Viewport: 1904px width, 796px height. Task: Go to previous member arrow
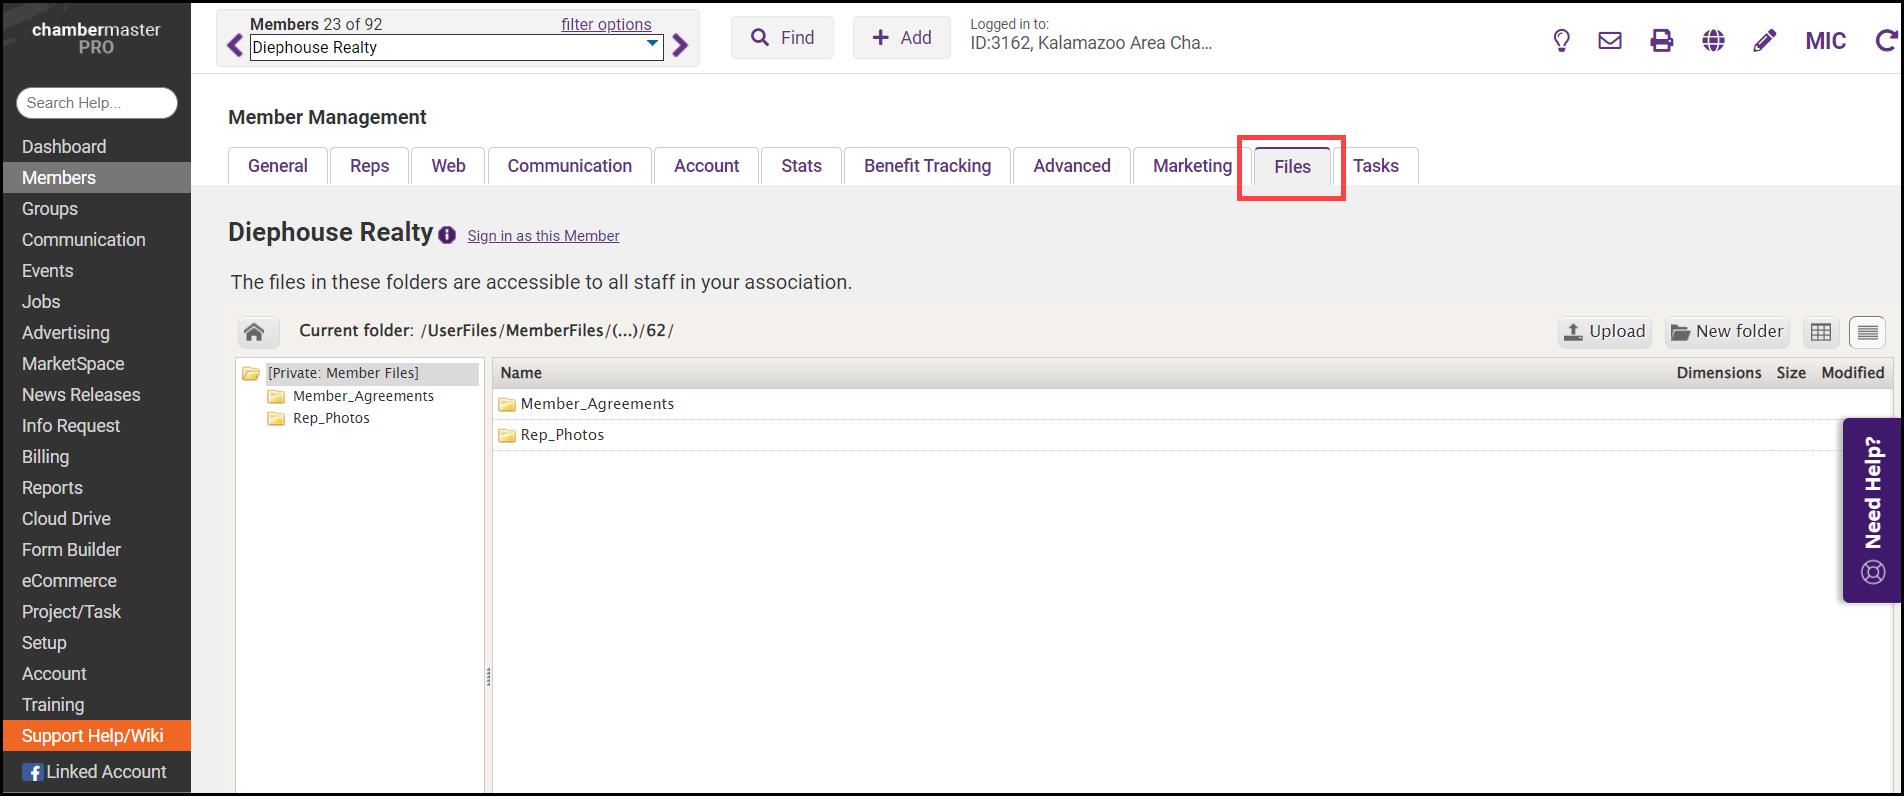pos(235,46)
